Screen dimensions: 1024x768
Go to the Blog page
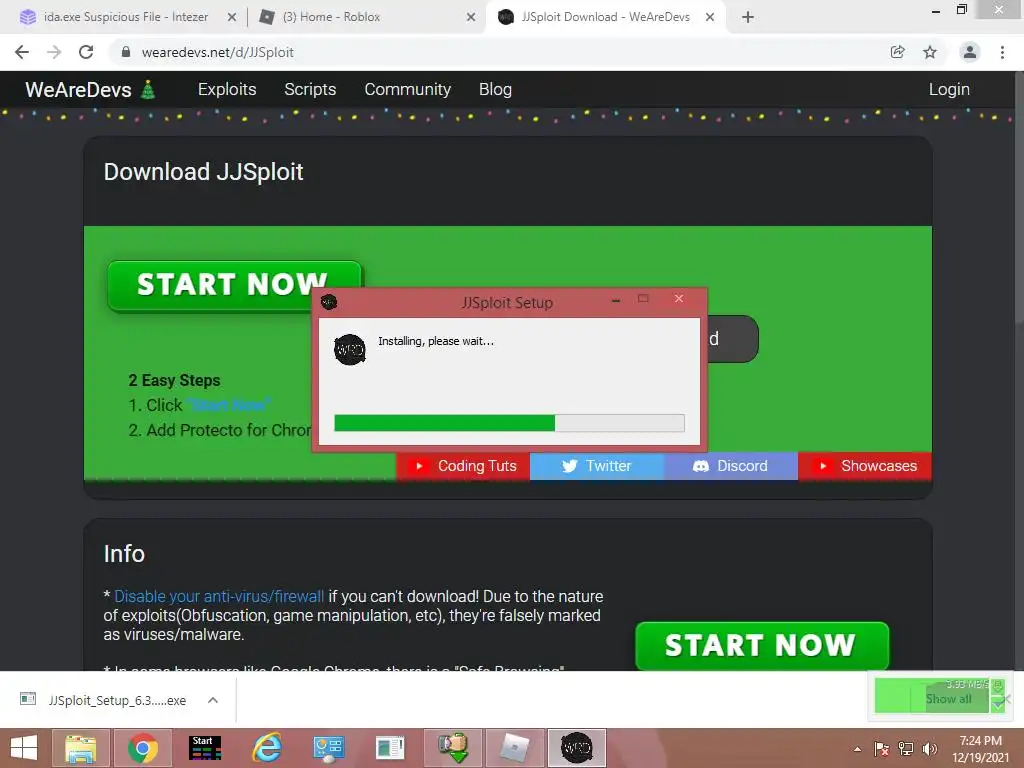[495, 89]
